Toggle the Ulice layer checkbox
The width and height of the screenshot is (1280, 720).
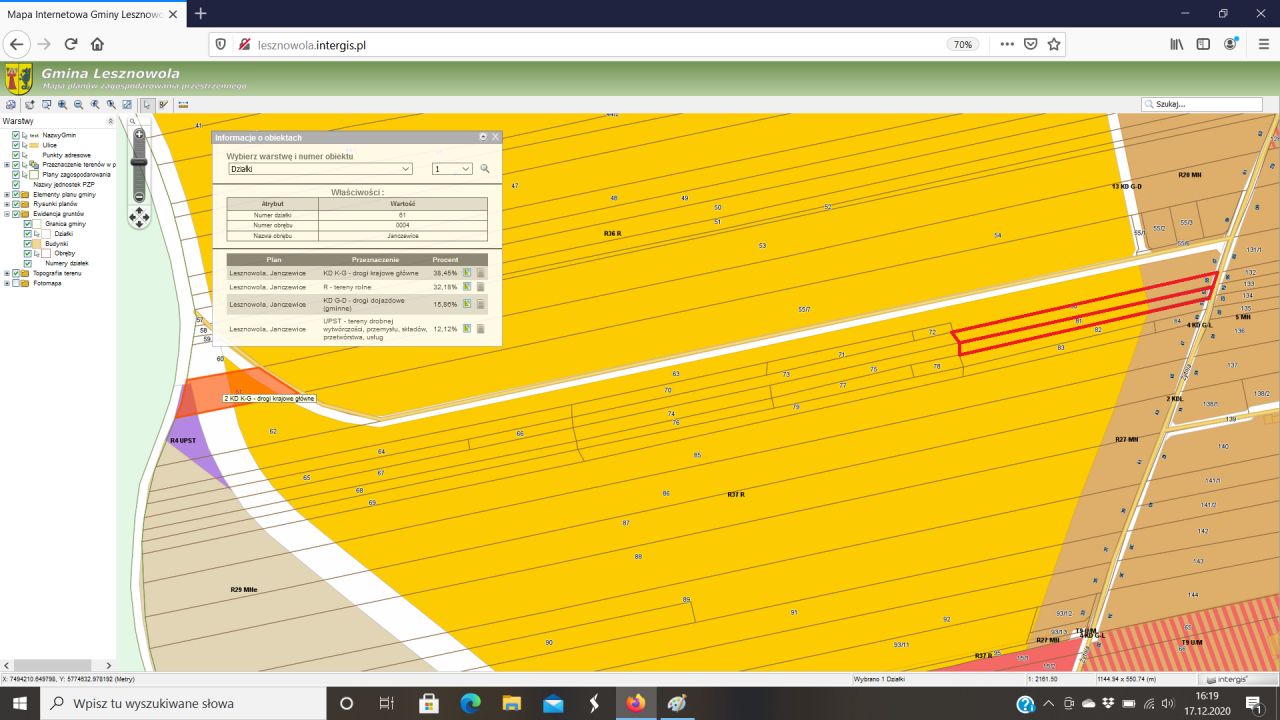pyautogui.click(x=16, y=145)
